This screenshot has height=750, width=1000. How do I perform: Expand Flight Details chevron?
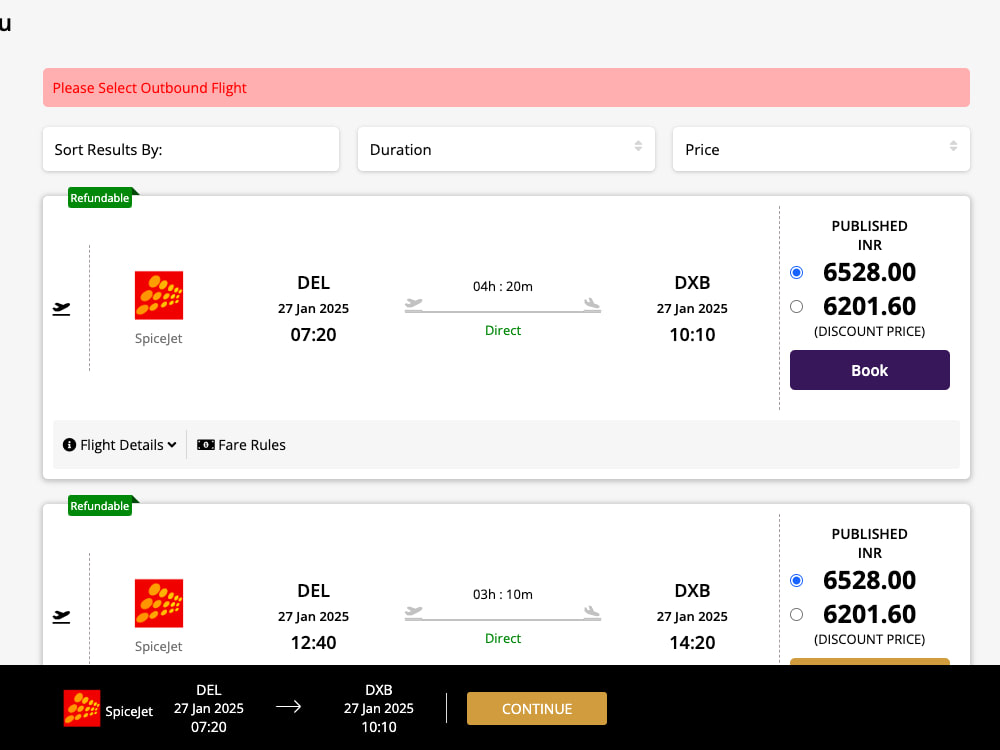172,445
